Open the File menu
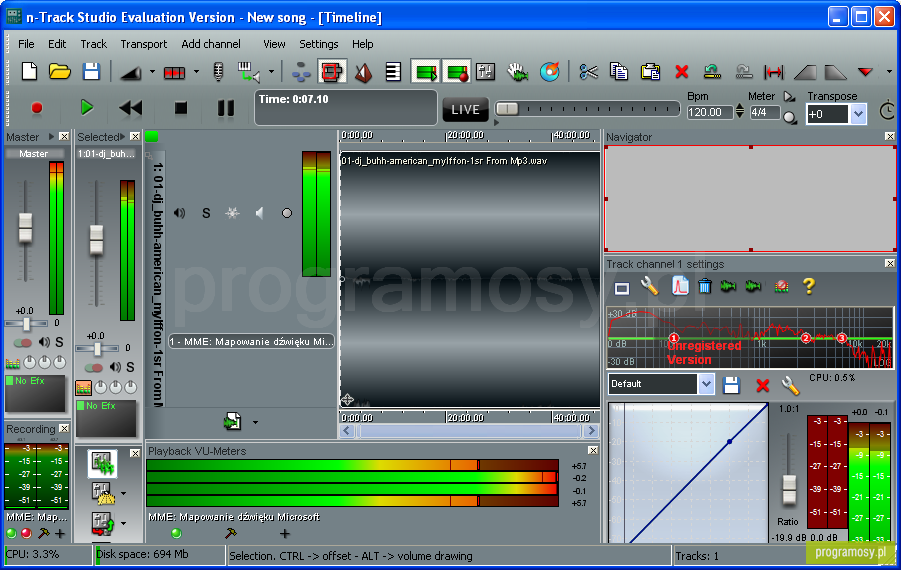 (x=26, y=44)
